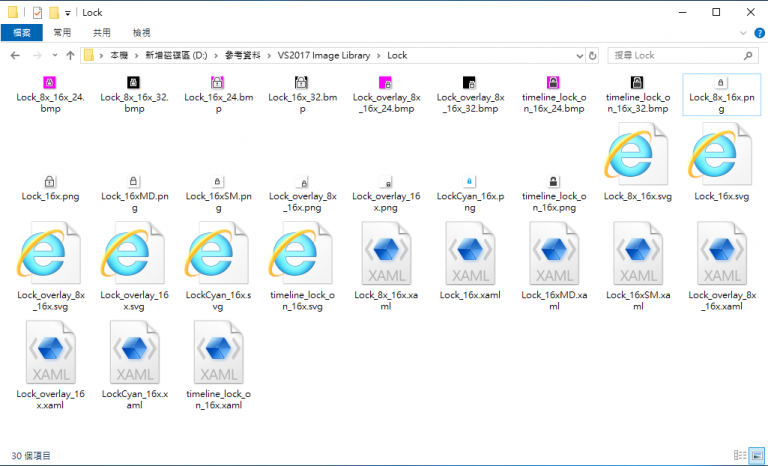This screenshot has height=466, width=768.
Task: Click the 搜尋 Lock search box
Action: coord(681,55)
